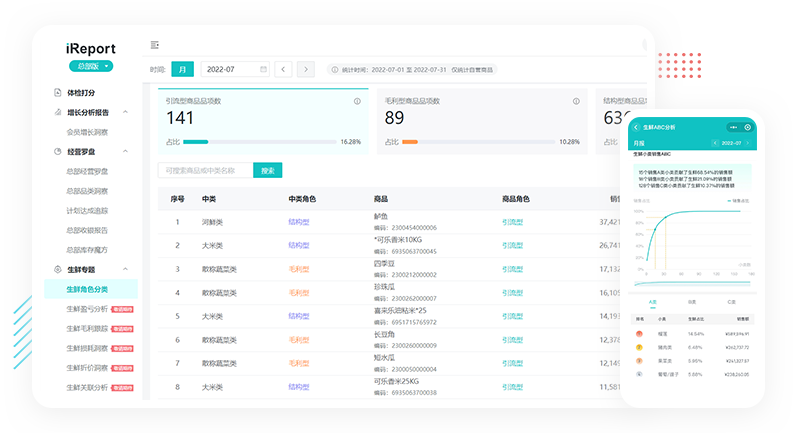The image size is (799, 433).
Task: Go to the next month
Action: tap(306, 69)
